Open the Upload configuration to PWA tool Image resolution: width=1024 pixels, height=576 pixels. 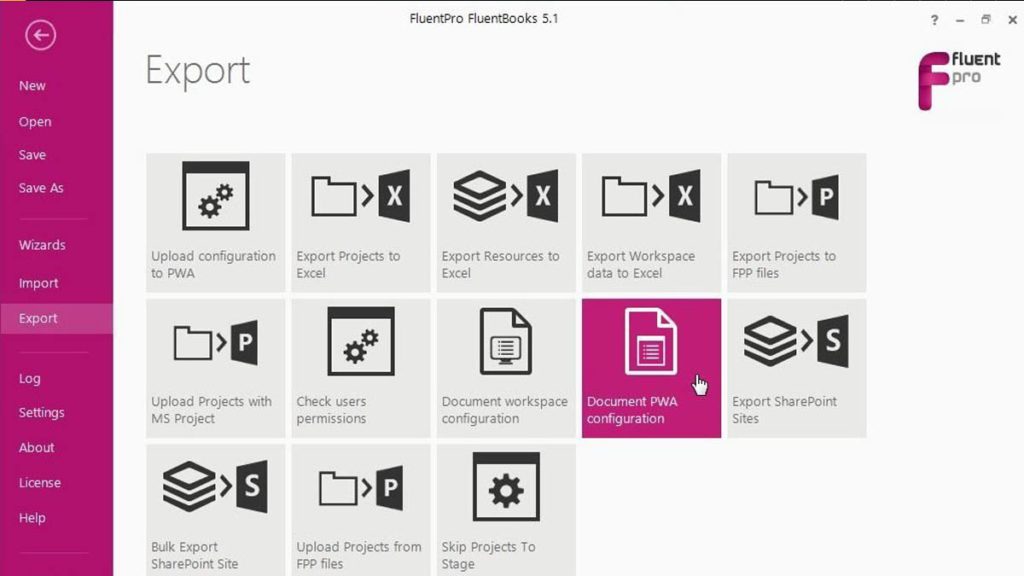click(x=214, y=220)
